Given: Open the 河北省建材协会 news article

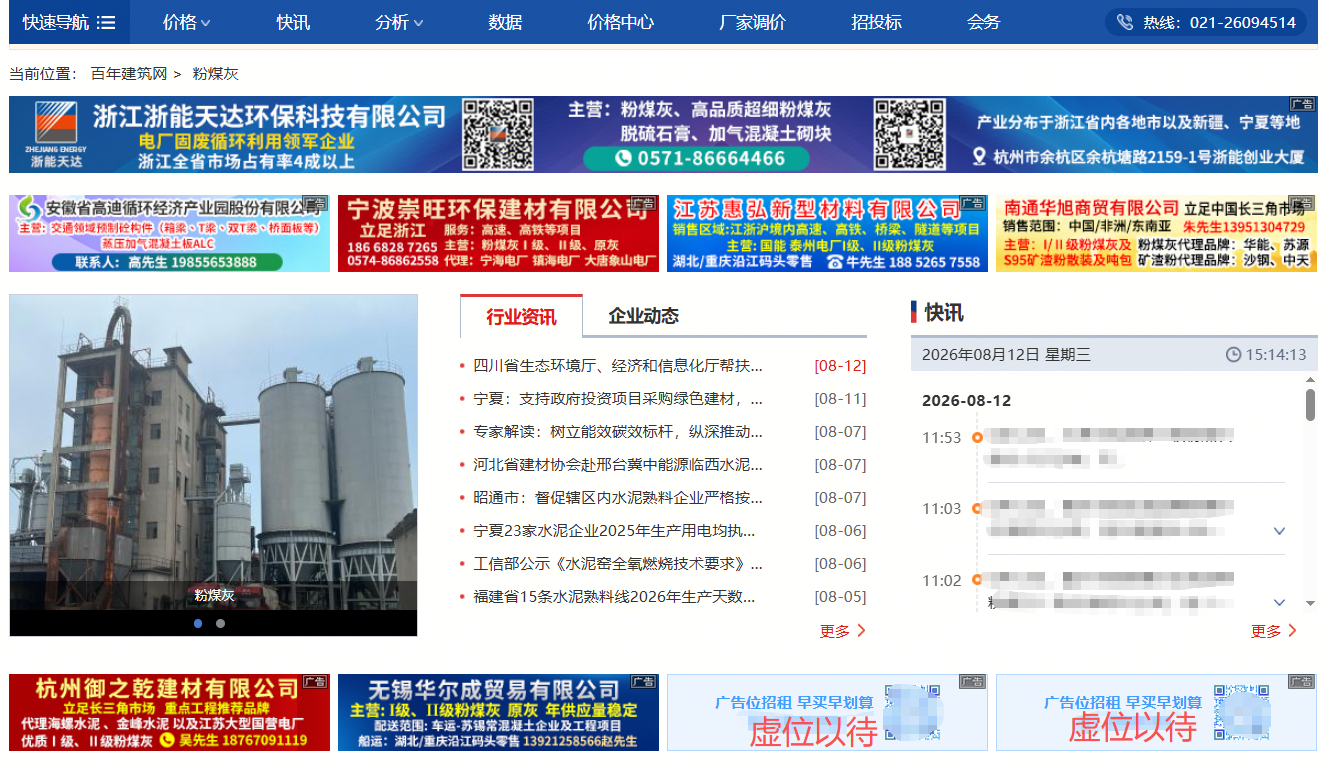Looking at the screenshot, I should coord(618,465).
